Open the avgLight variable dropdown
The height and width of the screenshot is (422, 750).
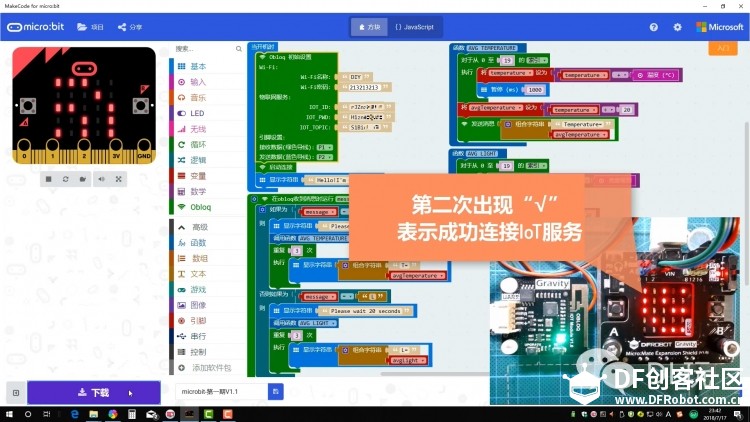tap(408, 360)
